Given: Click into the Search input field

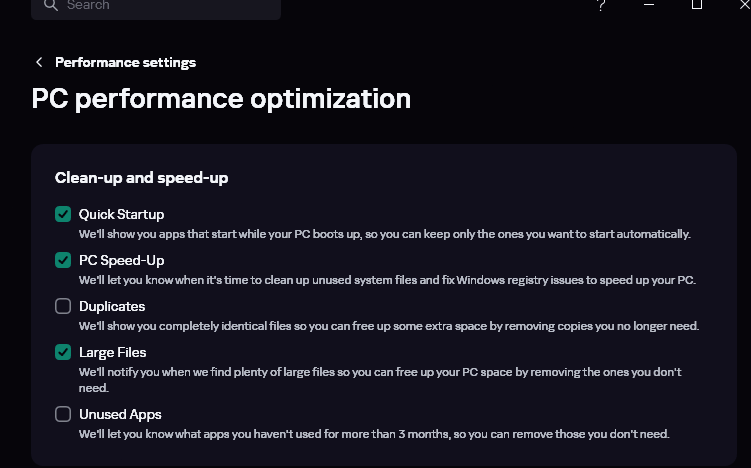Looking at the screenshot, I should [160, 6].
